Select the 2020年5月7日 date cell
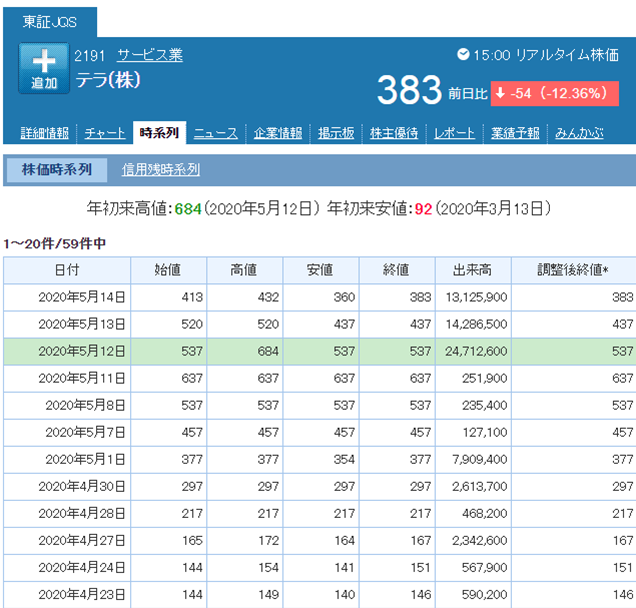This screenshot has height=608, width=636. pos(67,433)
